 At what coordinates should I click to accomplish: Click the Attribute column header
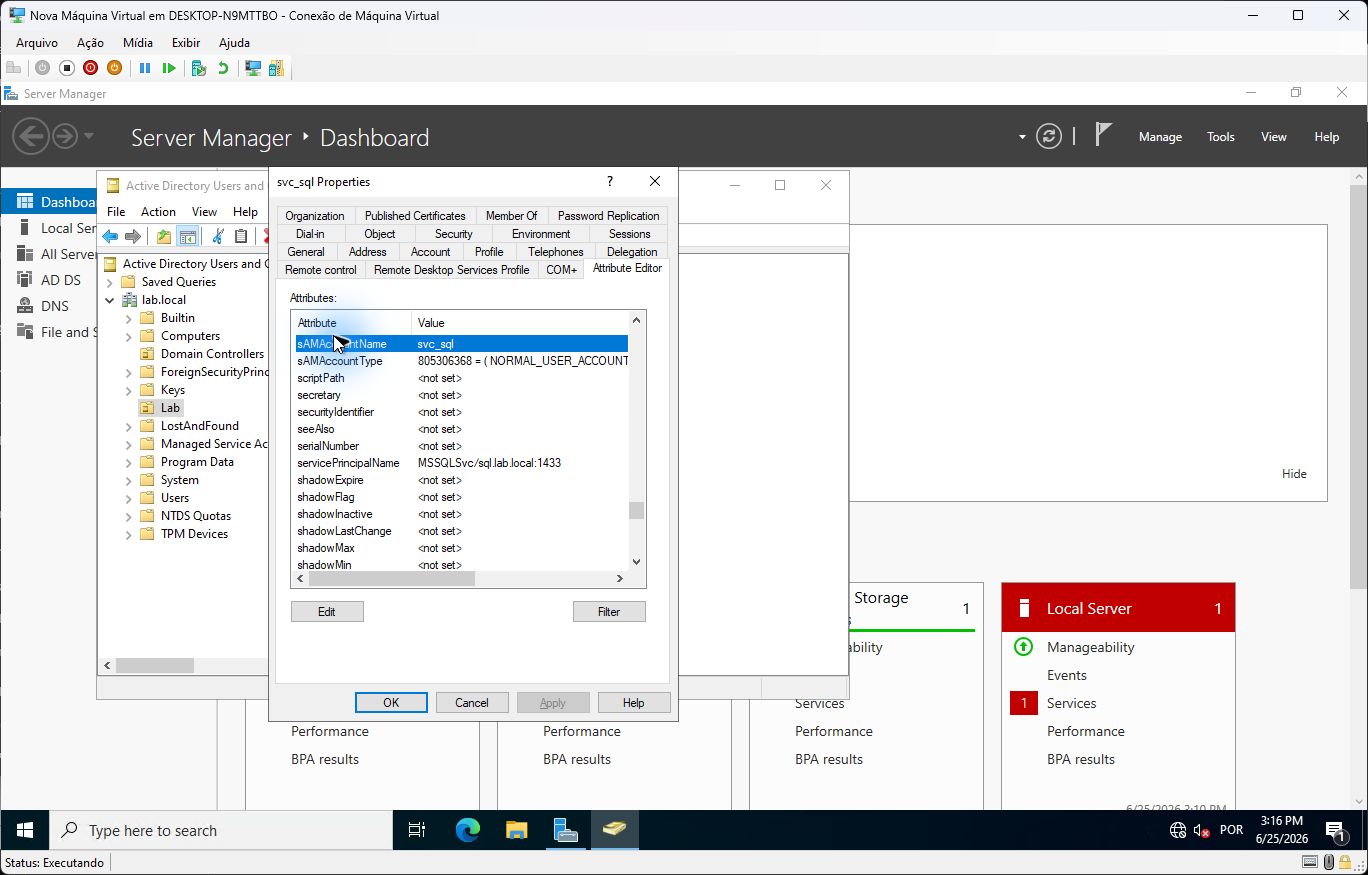point(352,323)
